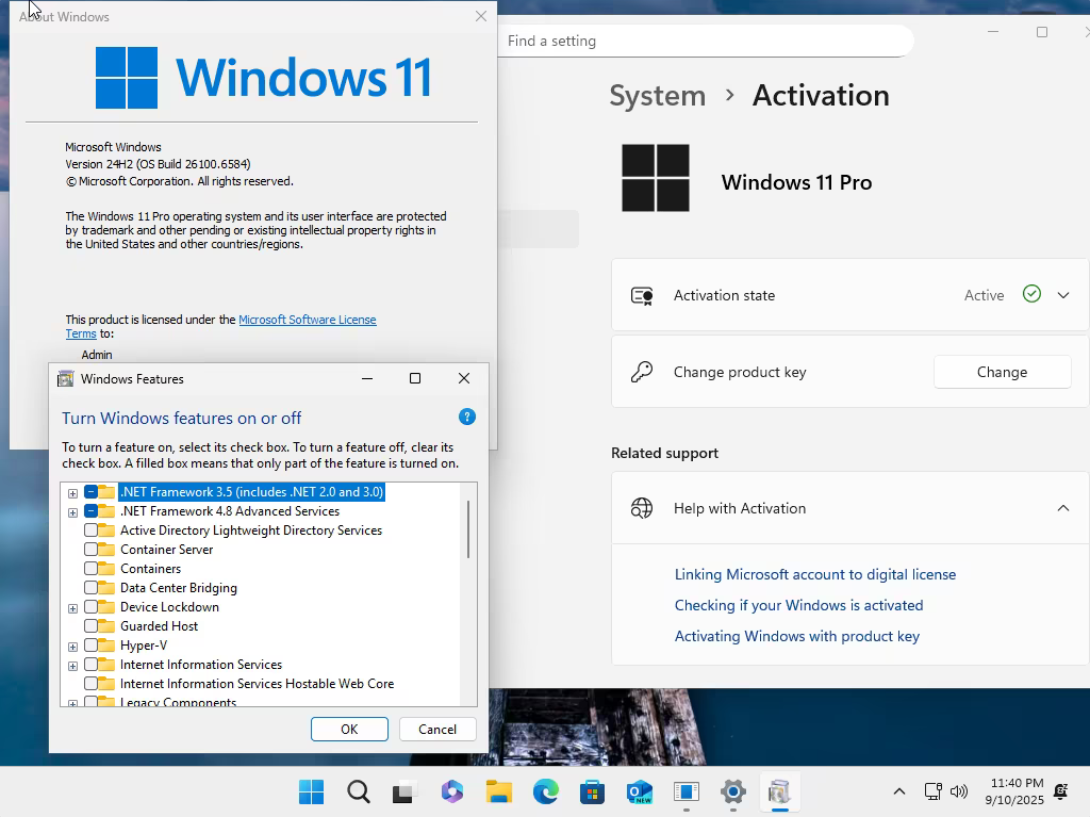The width and height of the screenshot is (1090, 817).
Task: Click the blue help icon in Windows Features
Action: click(467, 417)
